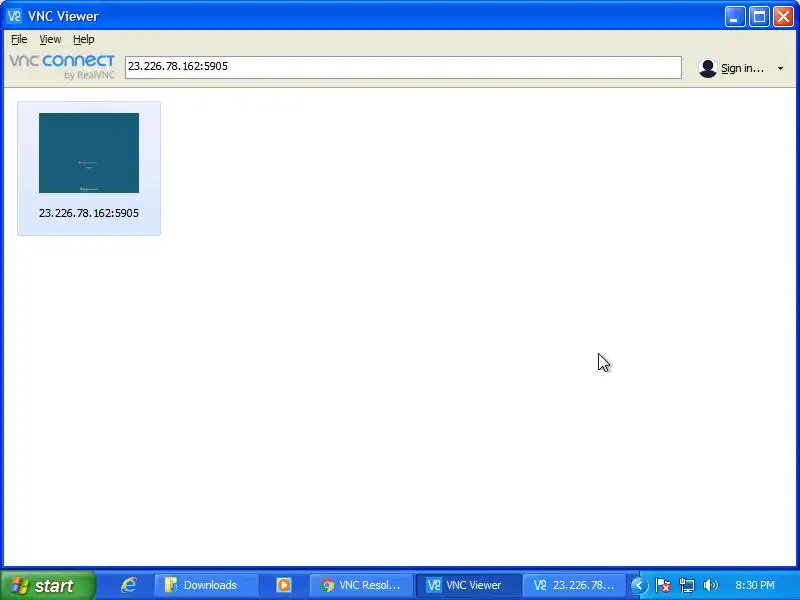Click the VNC Viewer title bar icon
Viewport: 800px width, 600px height.
14,16
